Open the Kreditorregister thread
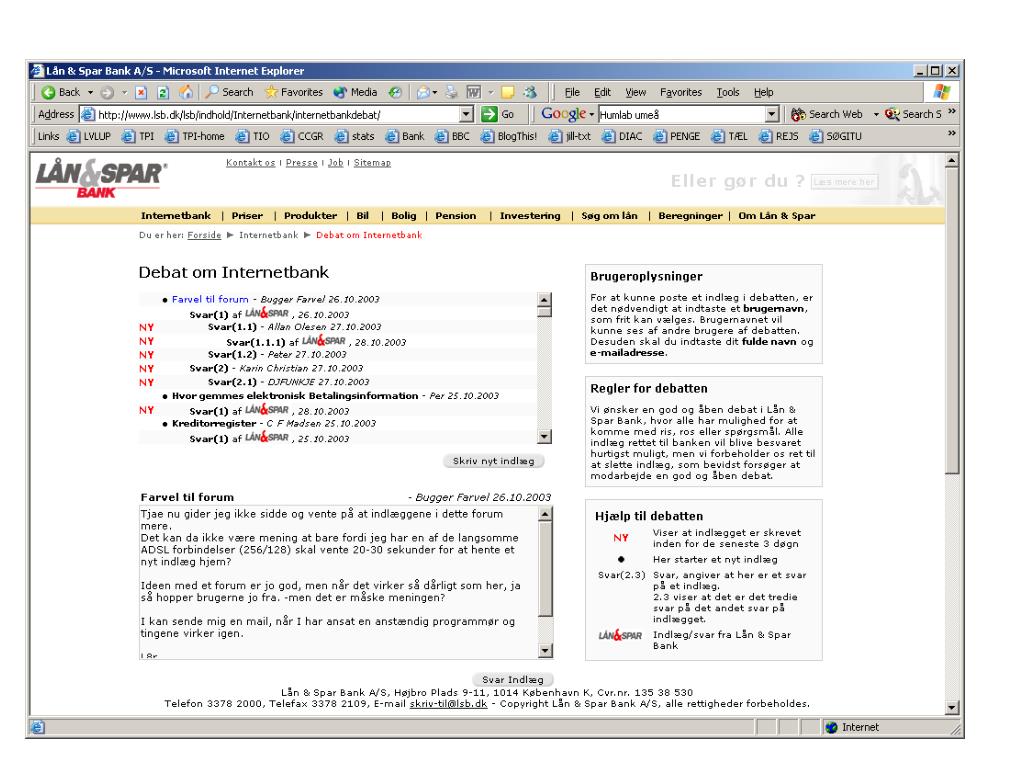Viewport: 1024px width, 768px height. tap(214, 423)
